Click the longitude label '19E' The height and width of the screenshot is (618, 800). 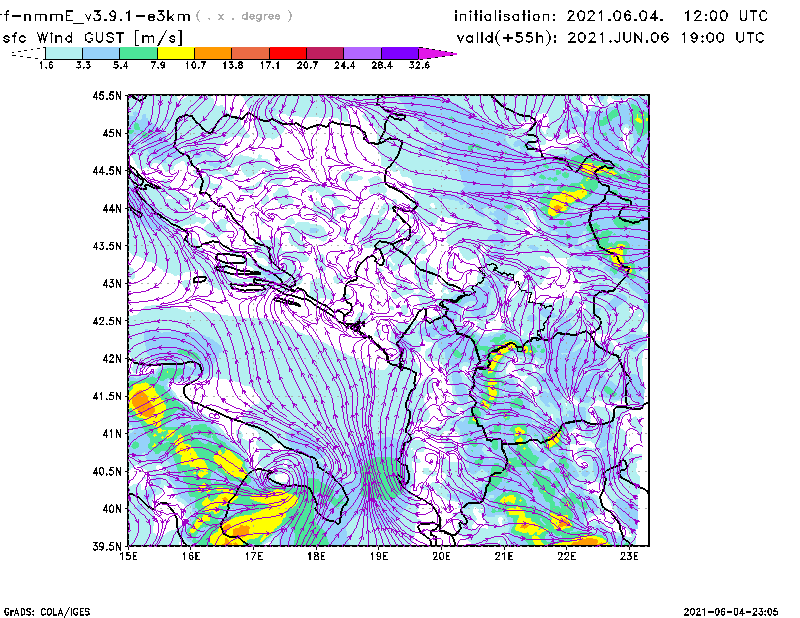(379, 556)
